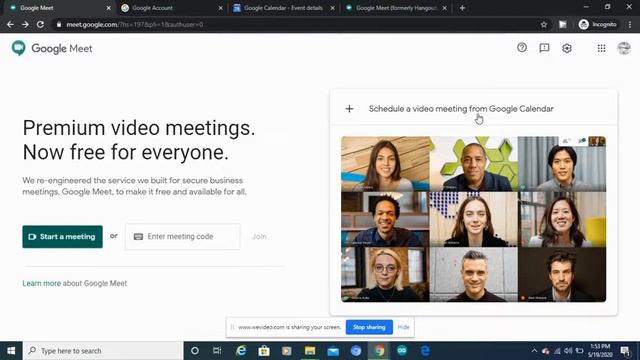Viewport: 640px width, 360px height.
Task: Open the media player taskbar icon
Action: pyautogui.click(x=287, y=351)
